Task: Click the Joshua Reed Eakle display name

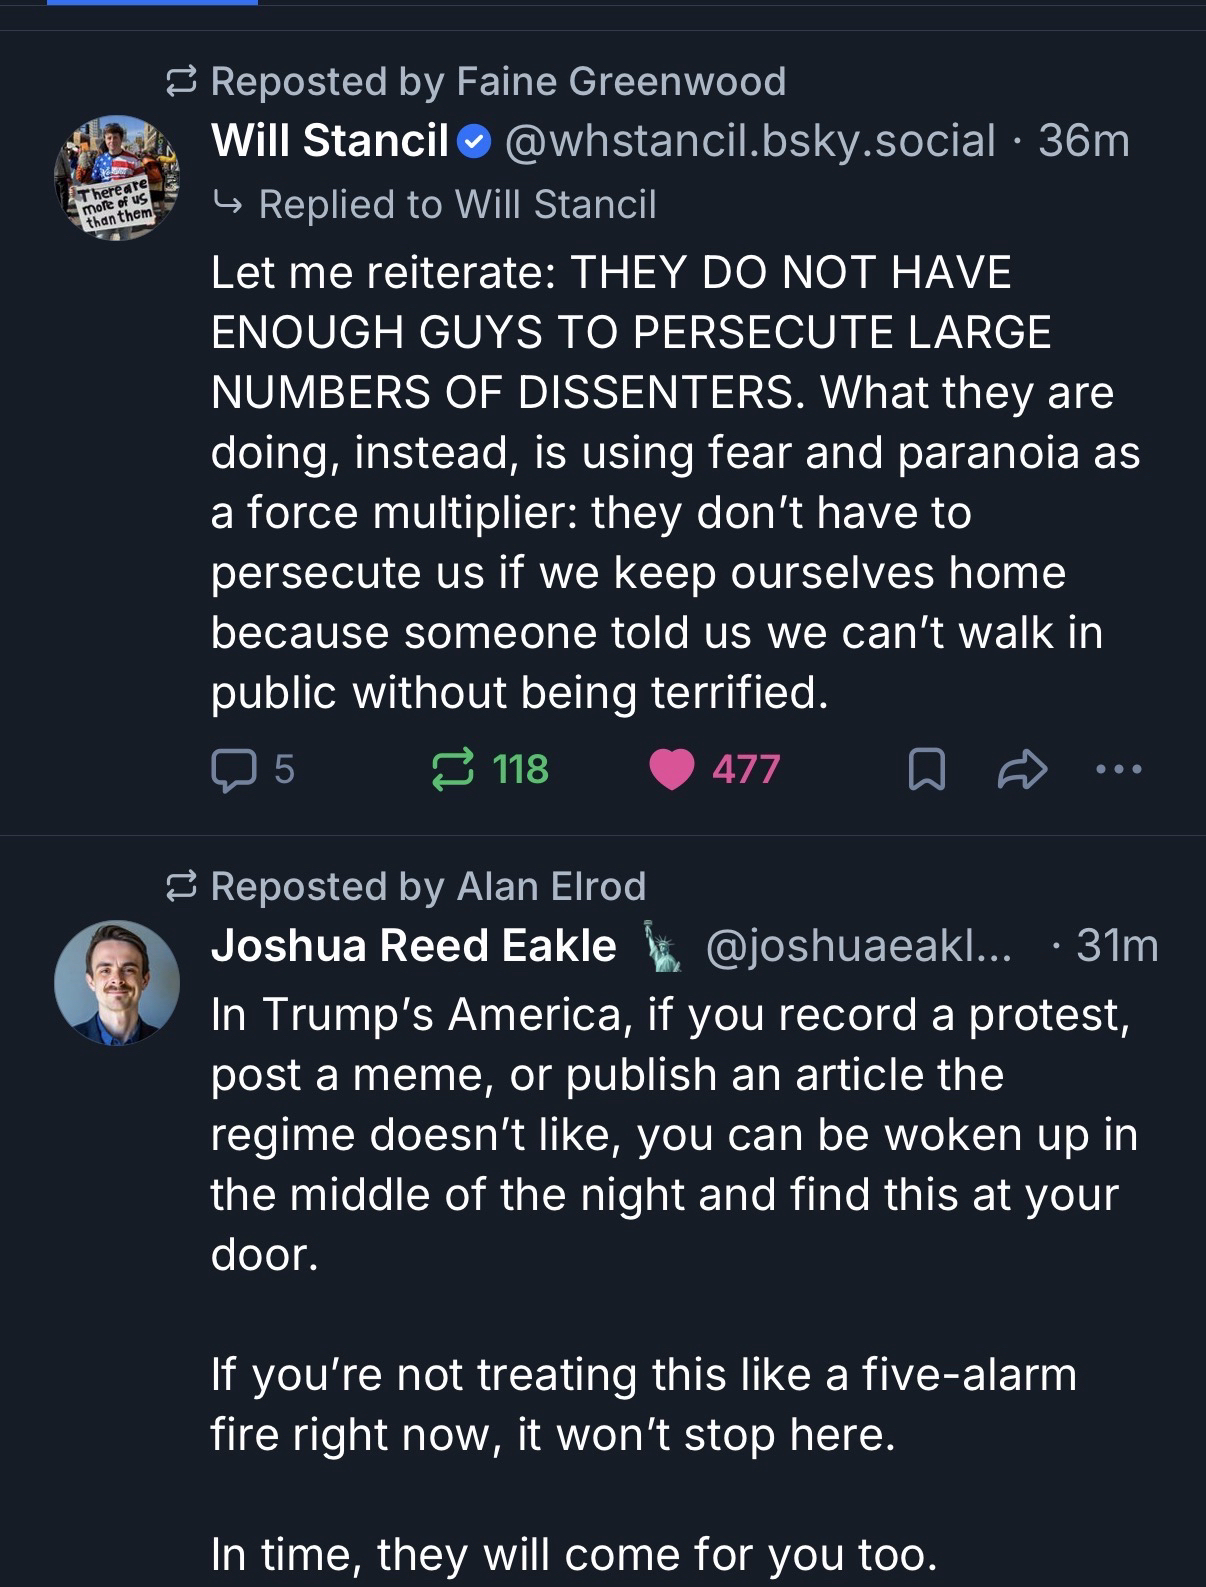Action: [x=413, y=946]
